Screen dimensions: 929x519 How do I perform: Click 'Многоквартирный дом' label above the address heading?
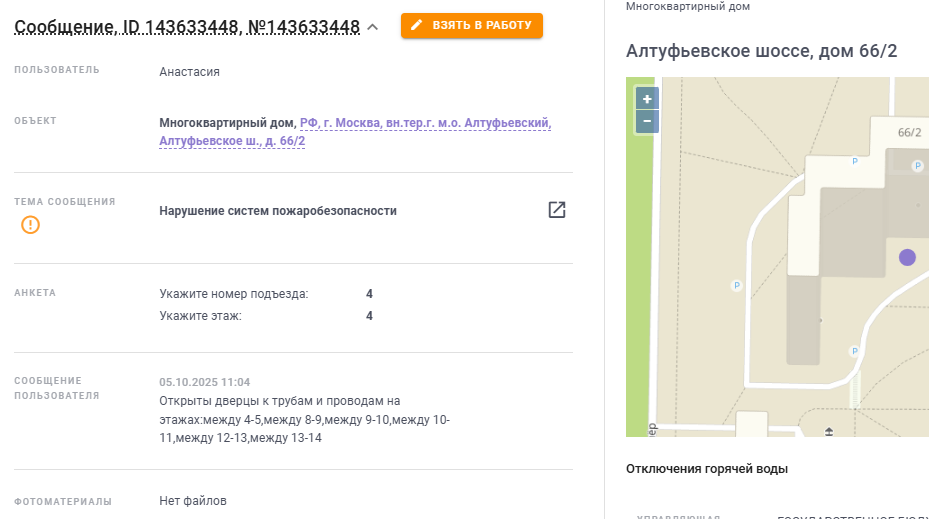[688, 7]
